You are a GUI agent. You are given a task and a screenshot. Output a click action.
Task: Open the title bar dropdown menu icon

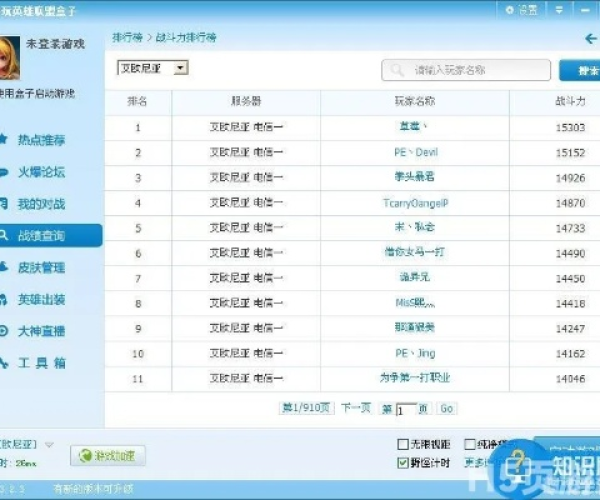tap(559, 10)
